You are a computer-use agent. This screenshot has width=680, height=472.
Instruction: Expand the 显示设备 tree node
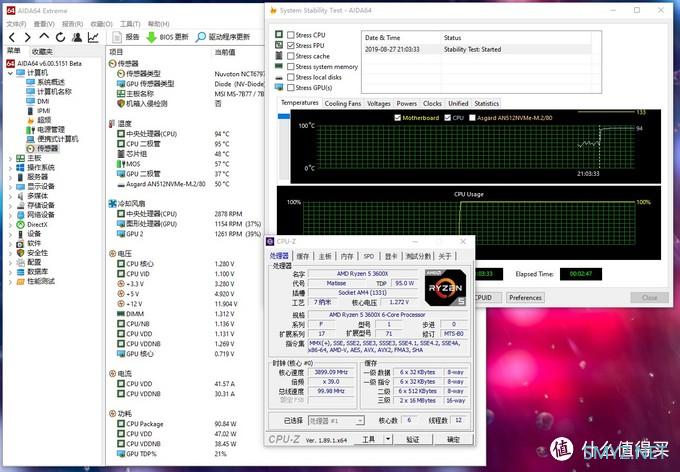pyautogui.click(x=10, y=187)
